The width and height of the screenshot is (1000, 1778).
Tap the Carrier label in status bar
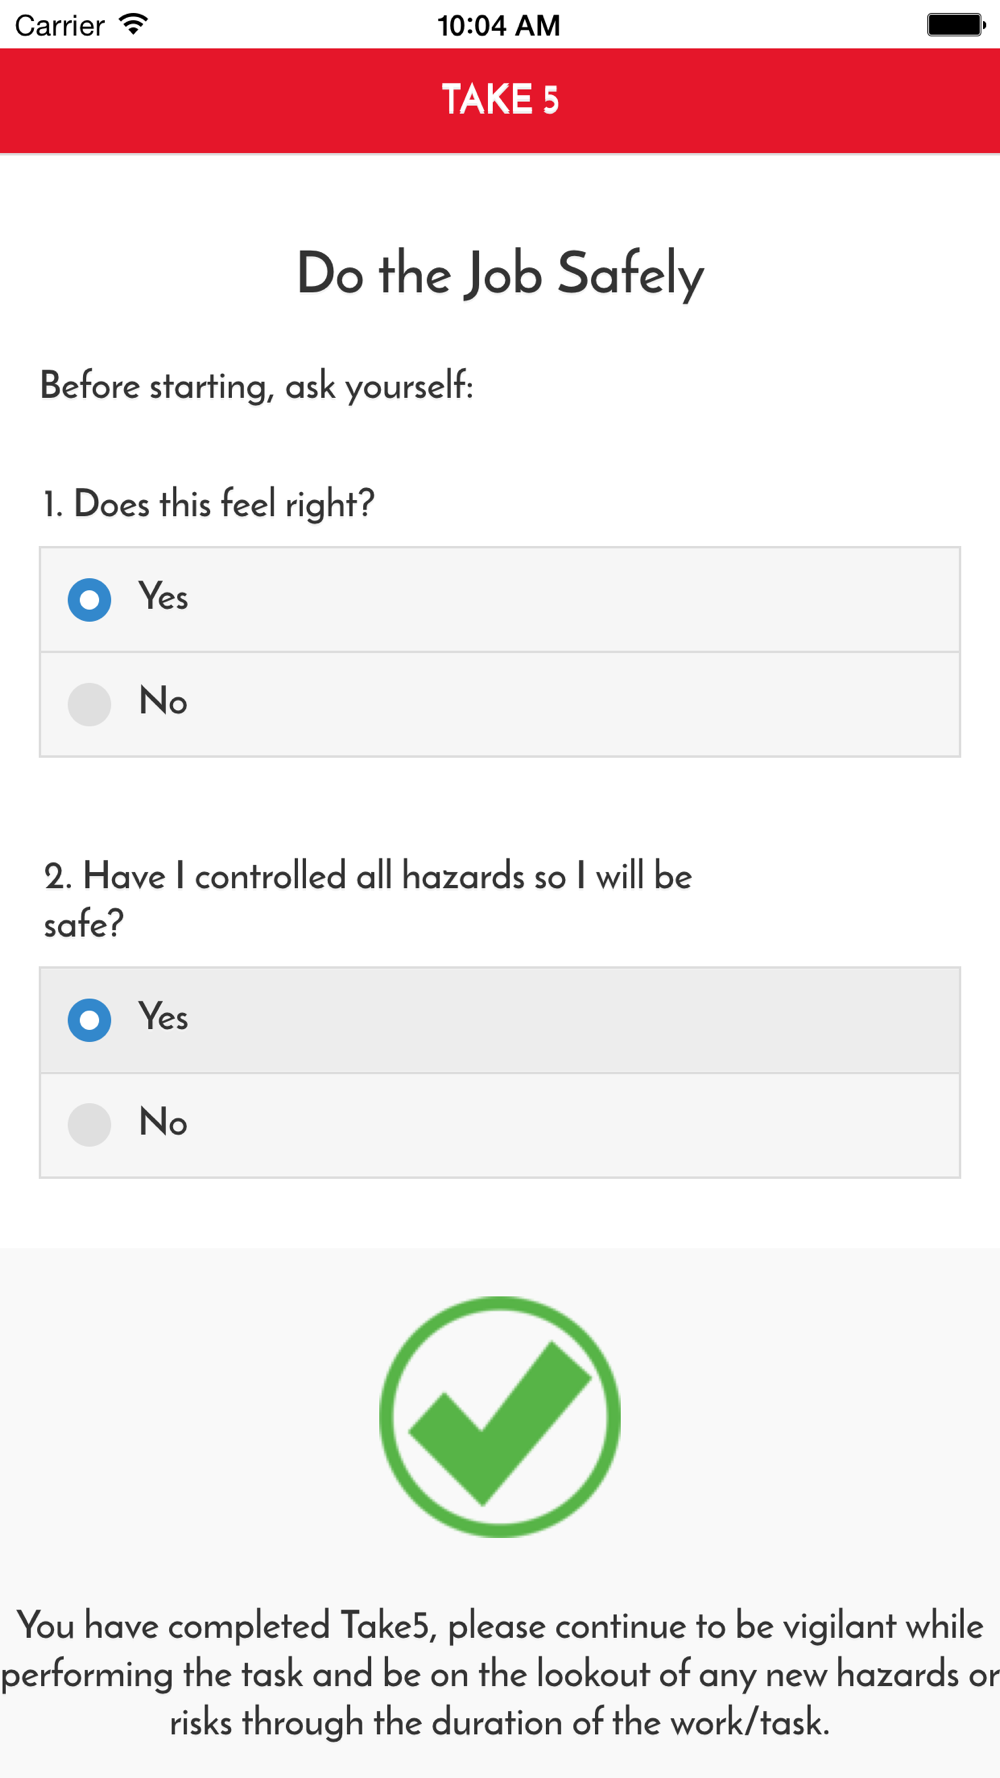pyautogui.click(x=60, y=25)
